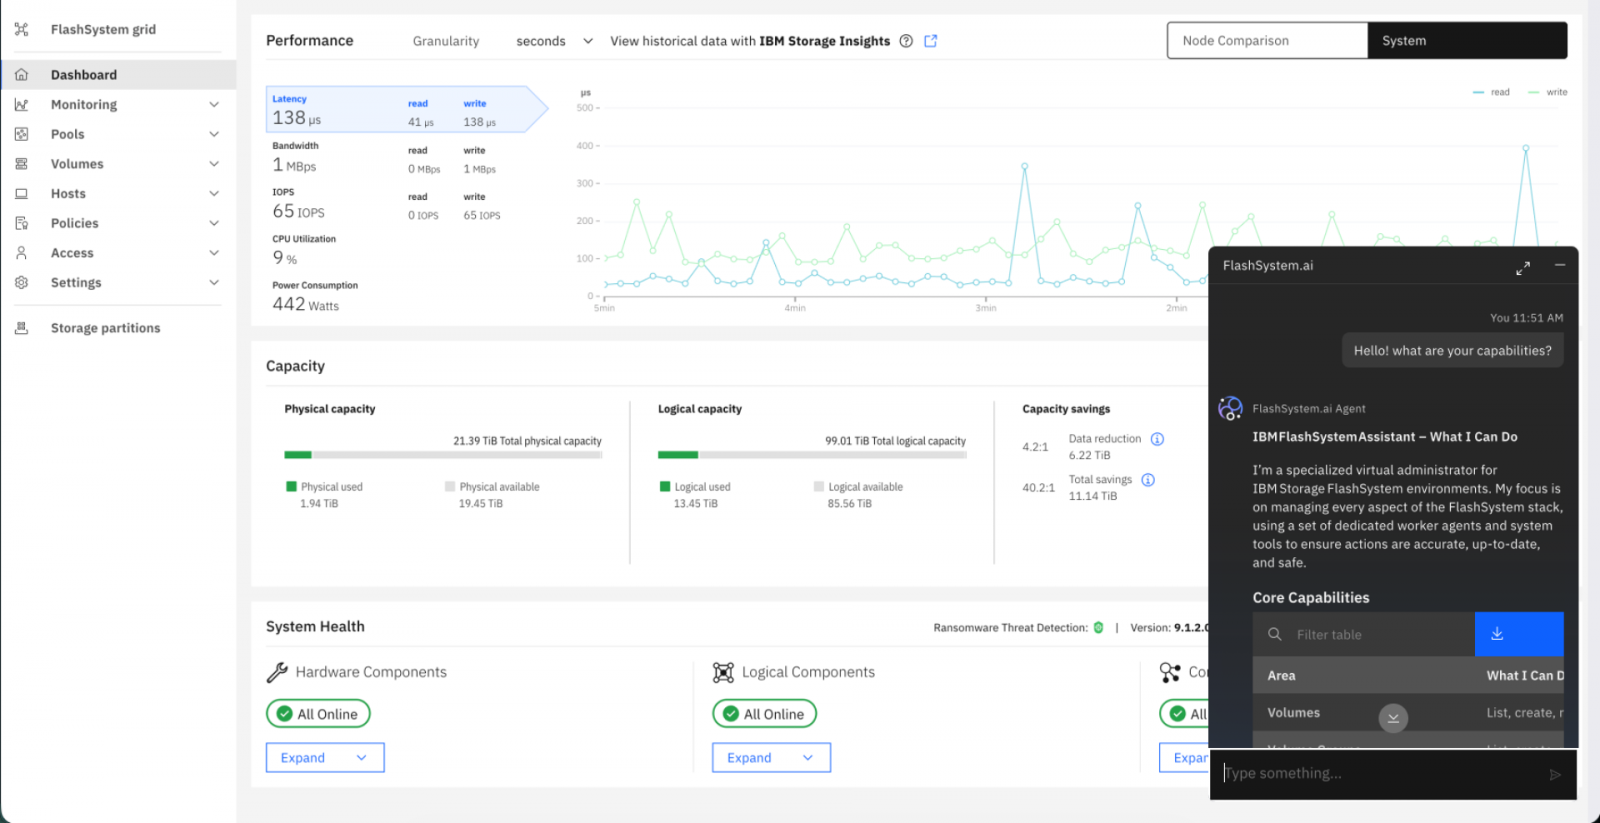
Task: Click the Type something chat input
Action: click(1380, 773)
